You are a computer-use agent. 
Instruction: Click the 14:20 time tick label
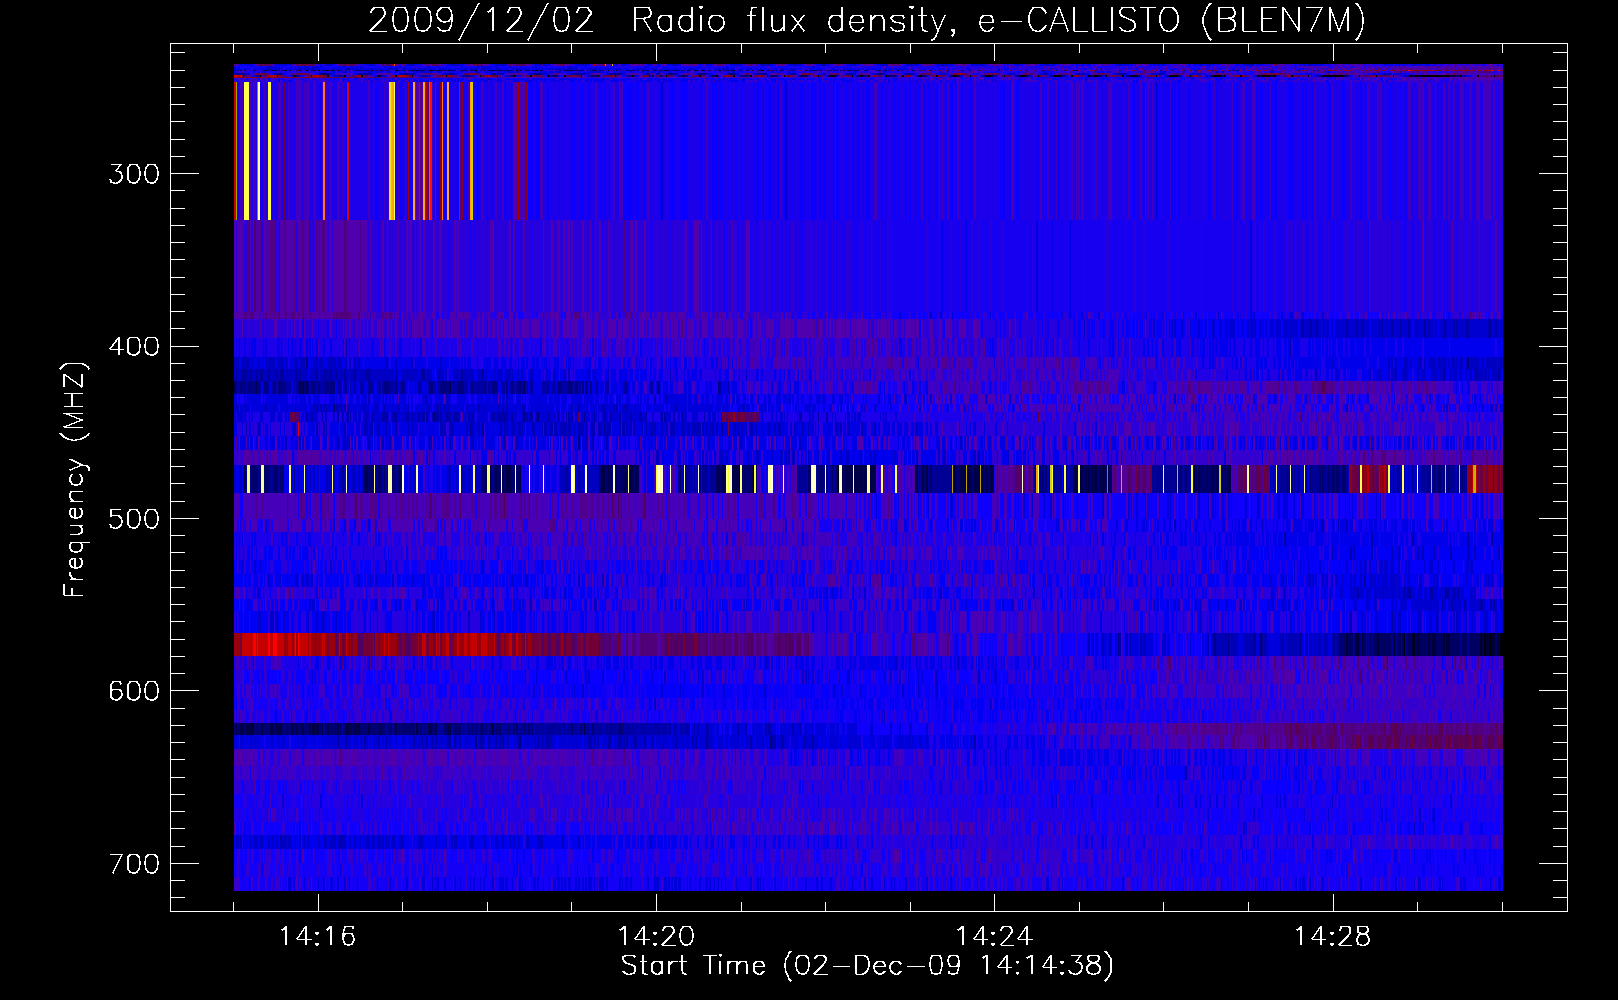coord(656,937)
